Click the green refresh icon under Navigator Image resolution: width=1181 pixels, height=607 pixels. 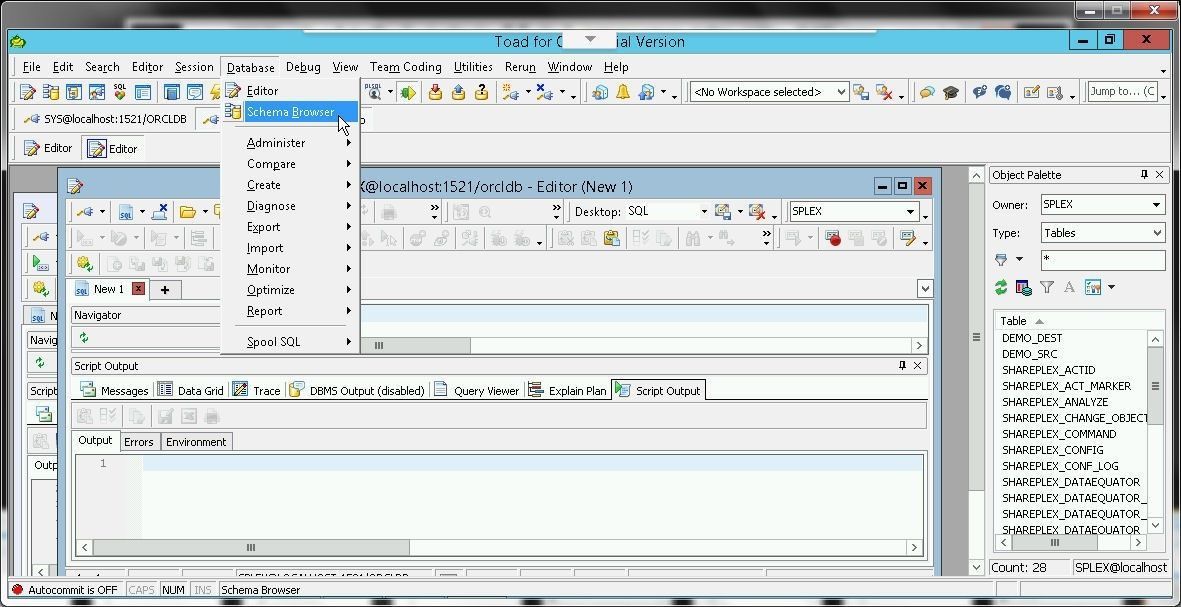84,338
